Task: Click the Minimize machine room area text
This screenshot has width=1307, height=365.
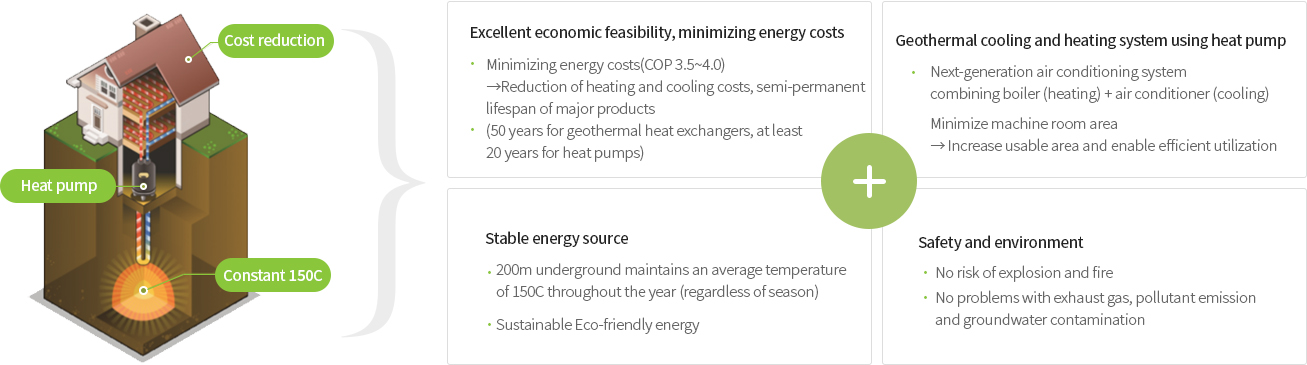Action: pyautogui.click(x=1024, y=124)
